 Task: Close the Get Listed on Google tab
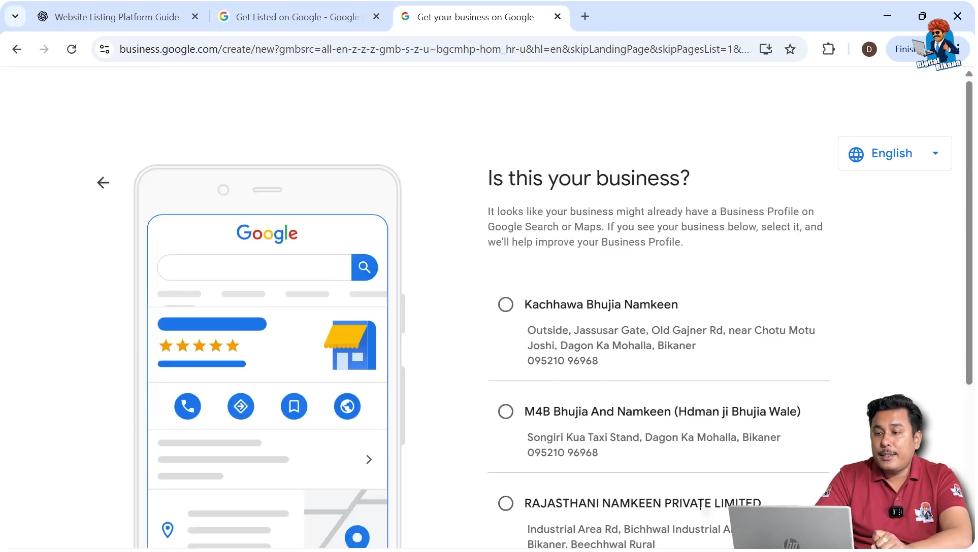pos(376,17)
